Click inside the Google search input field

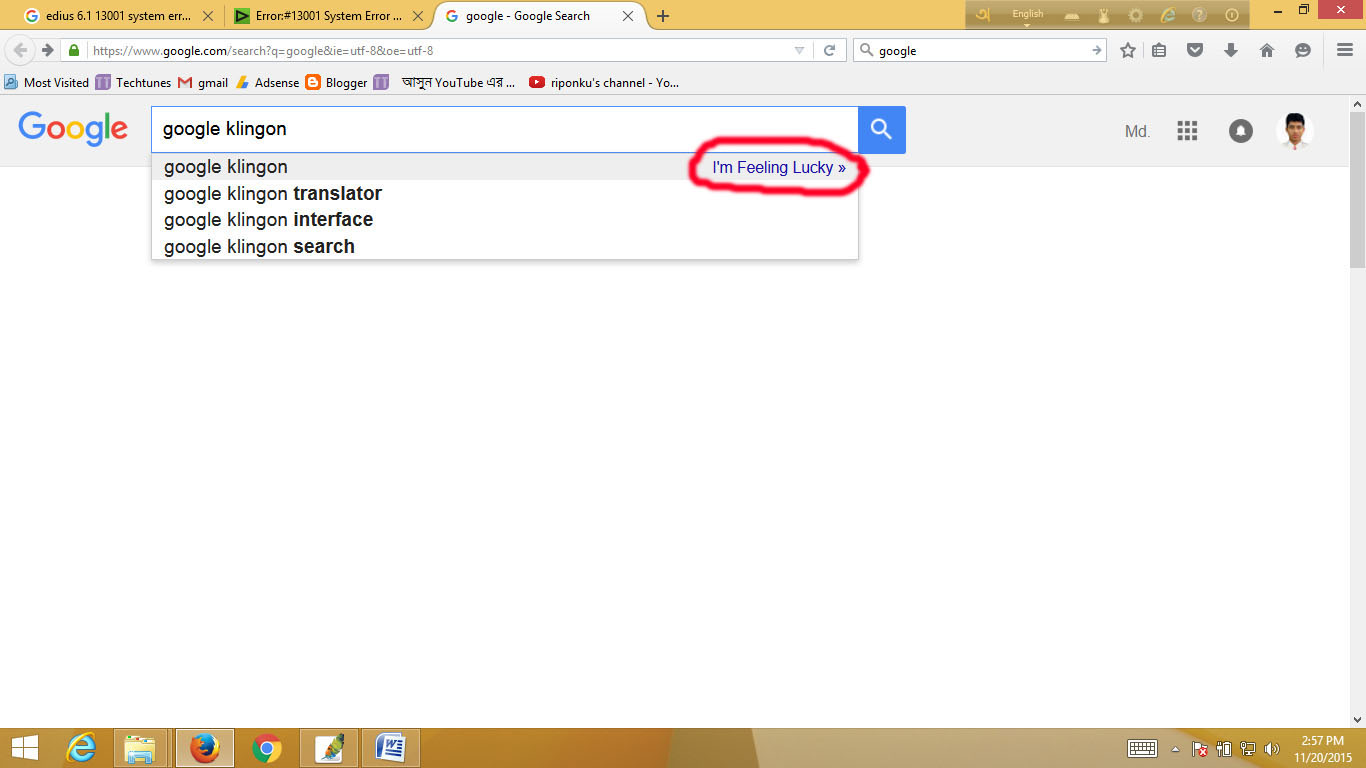point(505,130)
